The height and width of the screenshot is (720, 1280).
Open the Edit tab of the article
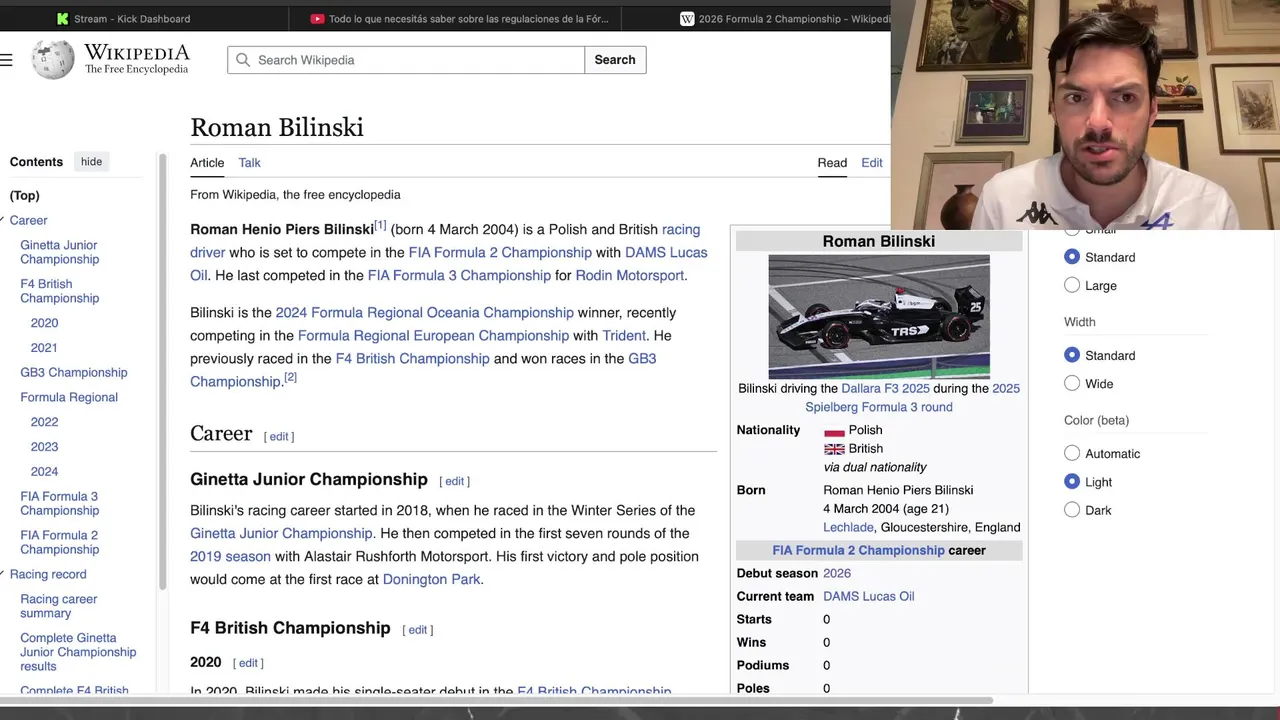click(x=872, y=163)
